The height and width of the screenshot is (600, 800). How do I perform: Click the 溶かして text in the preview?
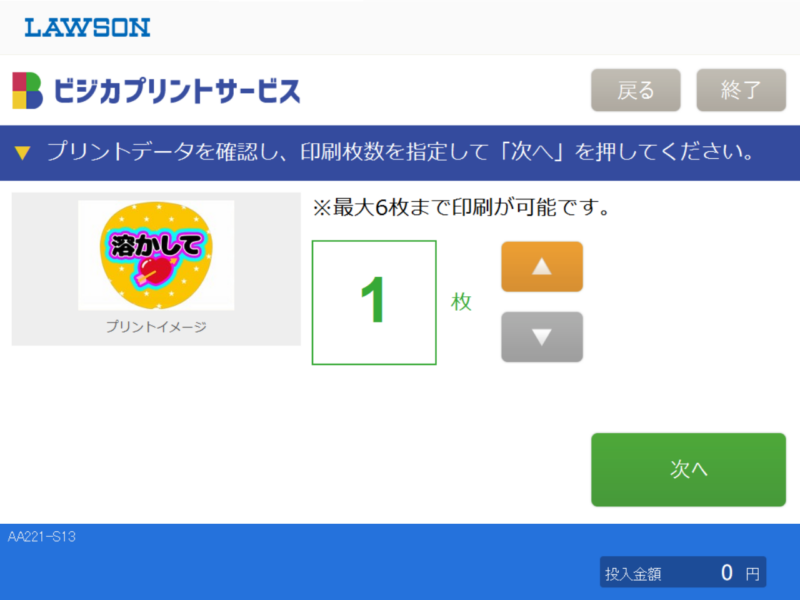click(157, 244)
